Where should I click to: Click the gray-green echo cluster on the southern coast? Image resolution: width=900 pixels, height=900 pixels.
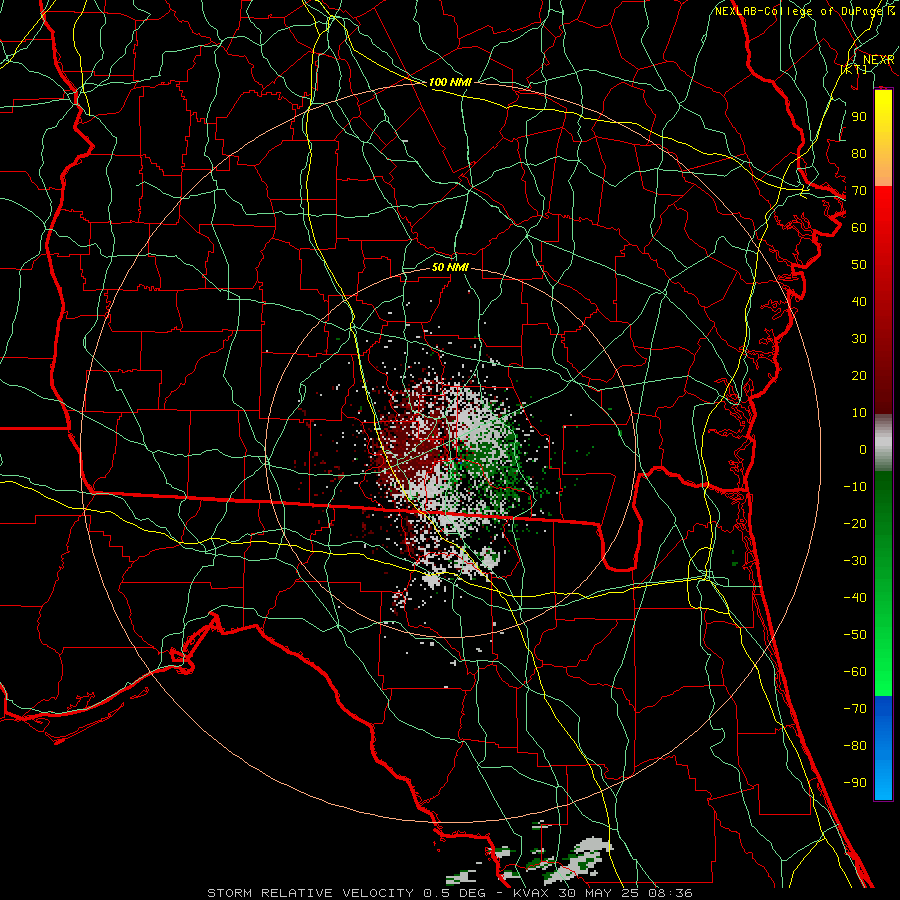pos(529,862)
